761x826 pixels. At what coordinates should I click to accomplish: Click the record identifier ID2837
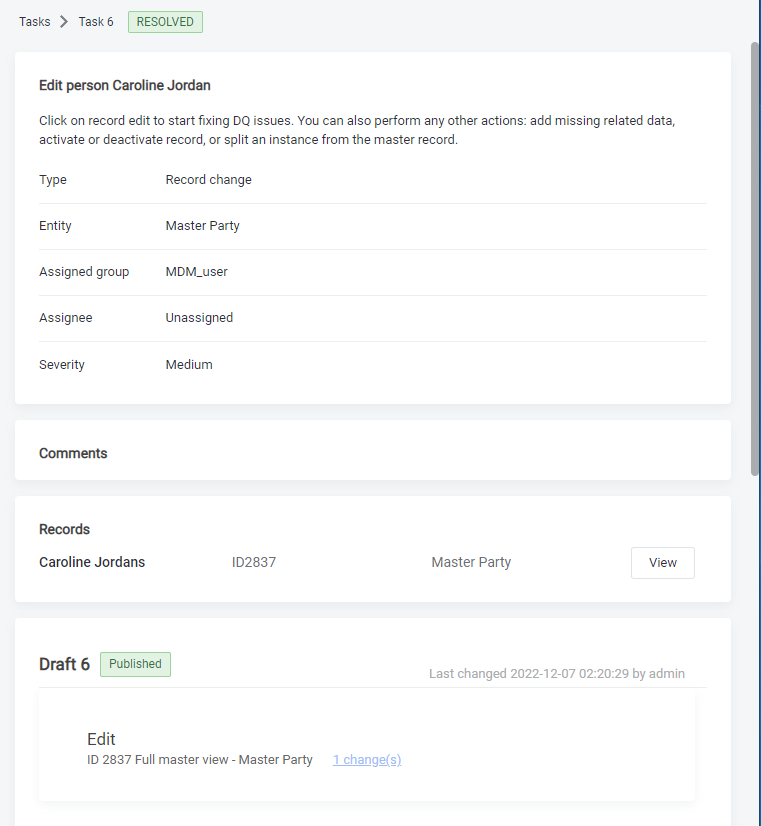pos(253,562)
